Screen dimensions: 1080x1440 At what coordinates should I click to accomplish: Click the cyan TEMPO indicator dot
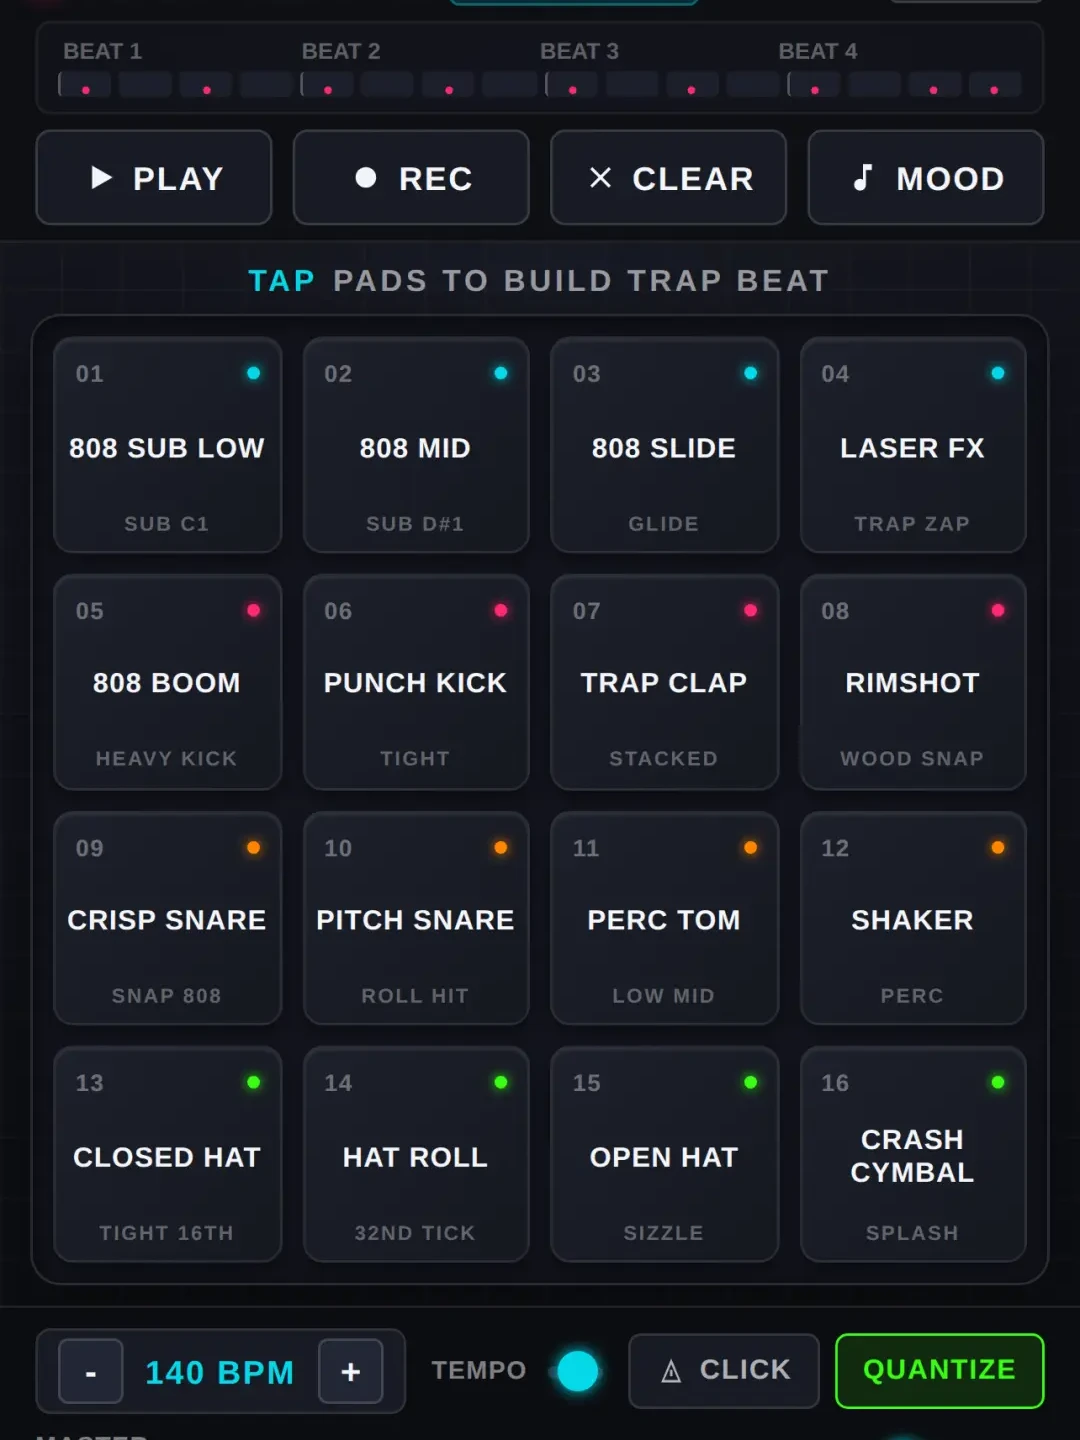tap(578, 1371)
